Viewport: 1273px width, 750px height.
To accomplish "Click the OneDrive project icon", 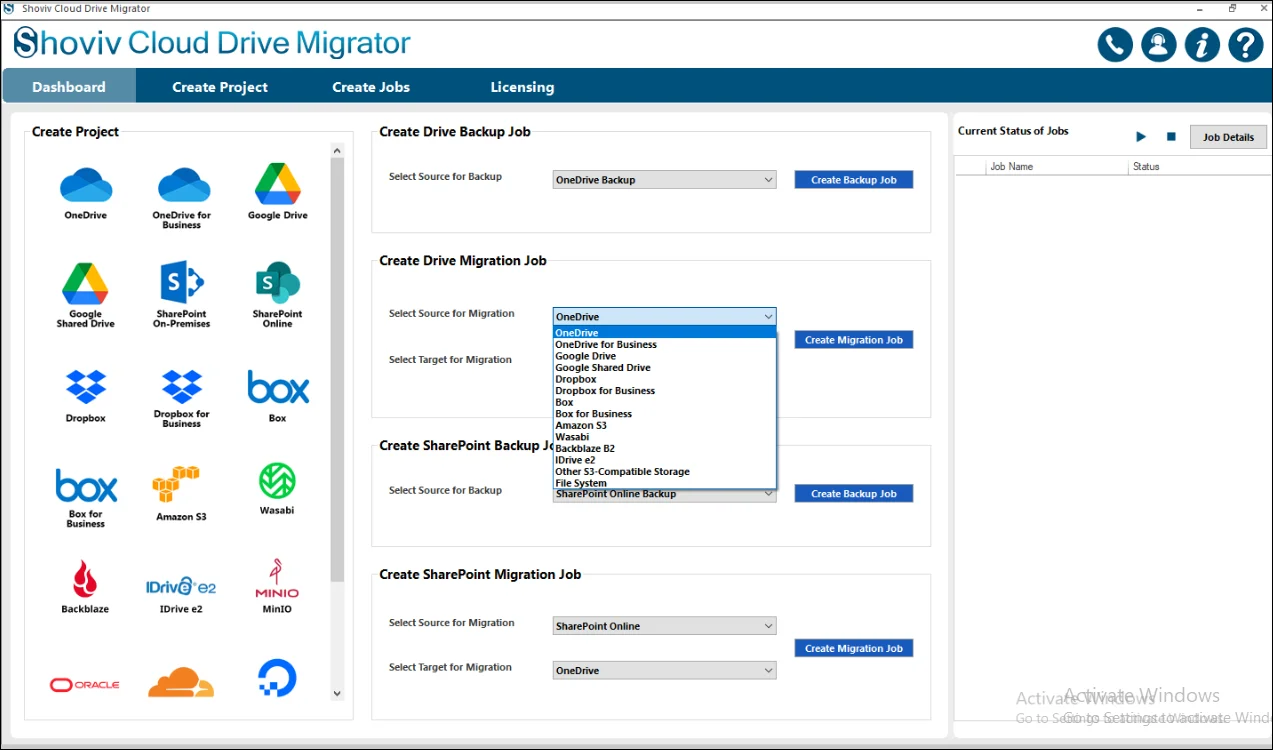I will pos(86,185).
